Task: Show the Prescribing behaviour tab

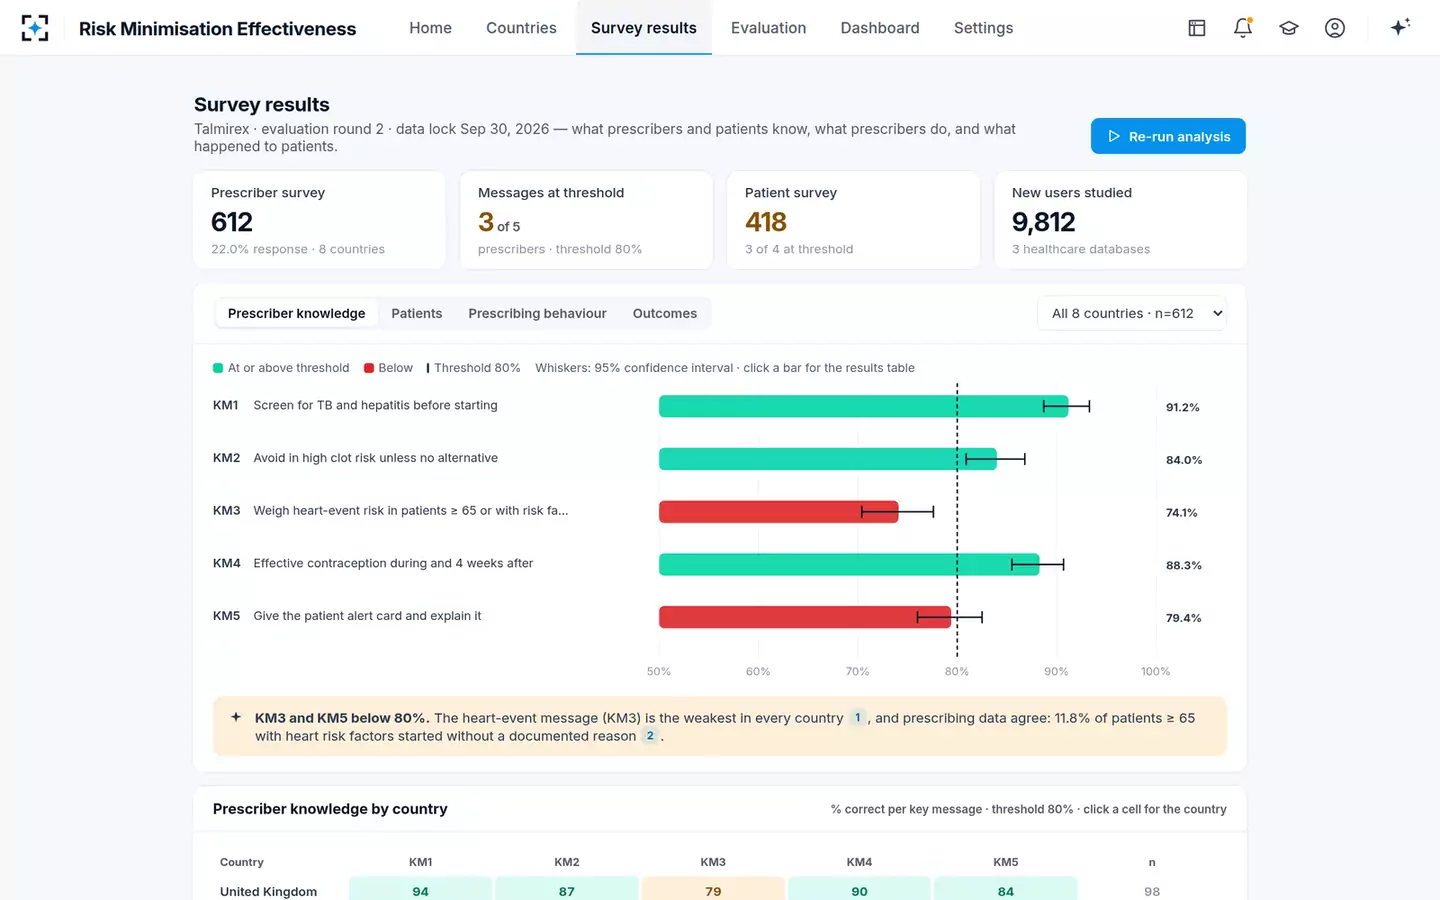Action: coord(537,313)
